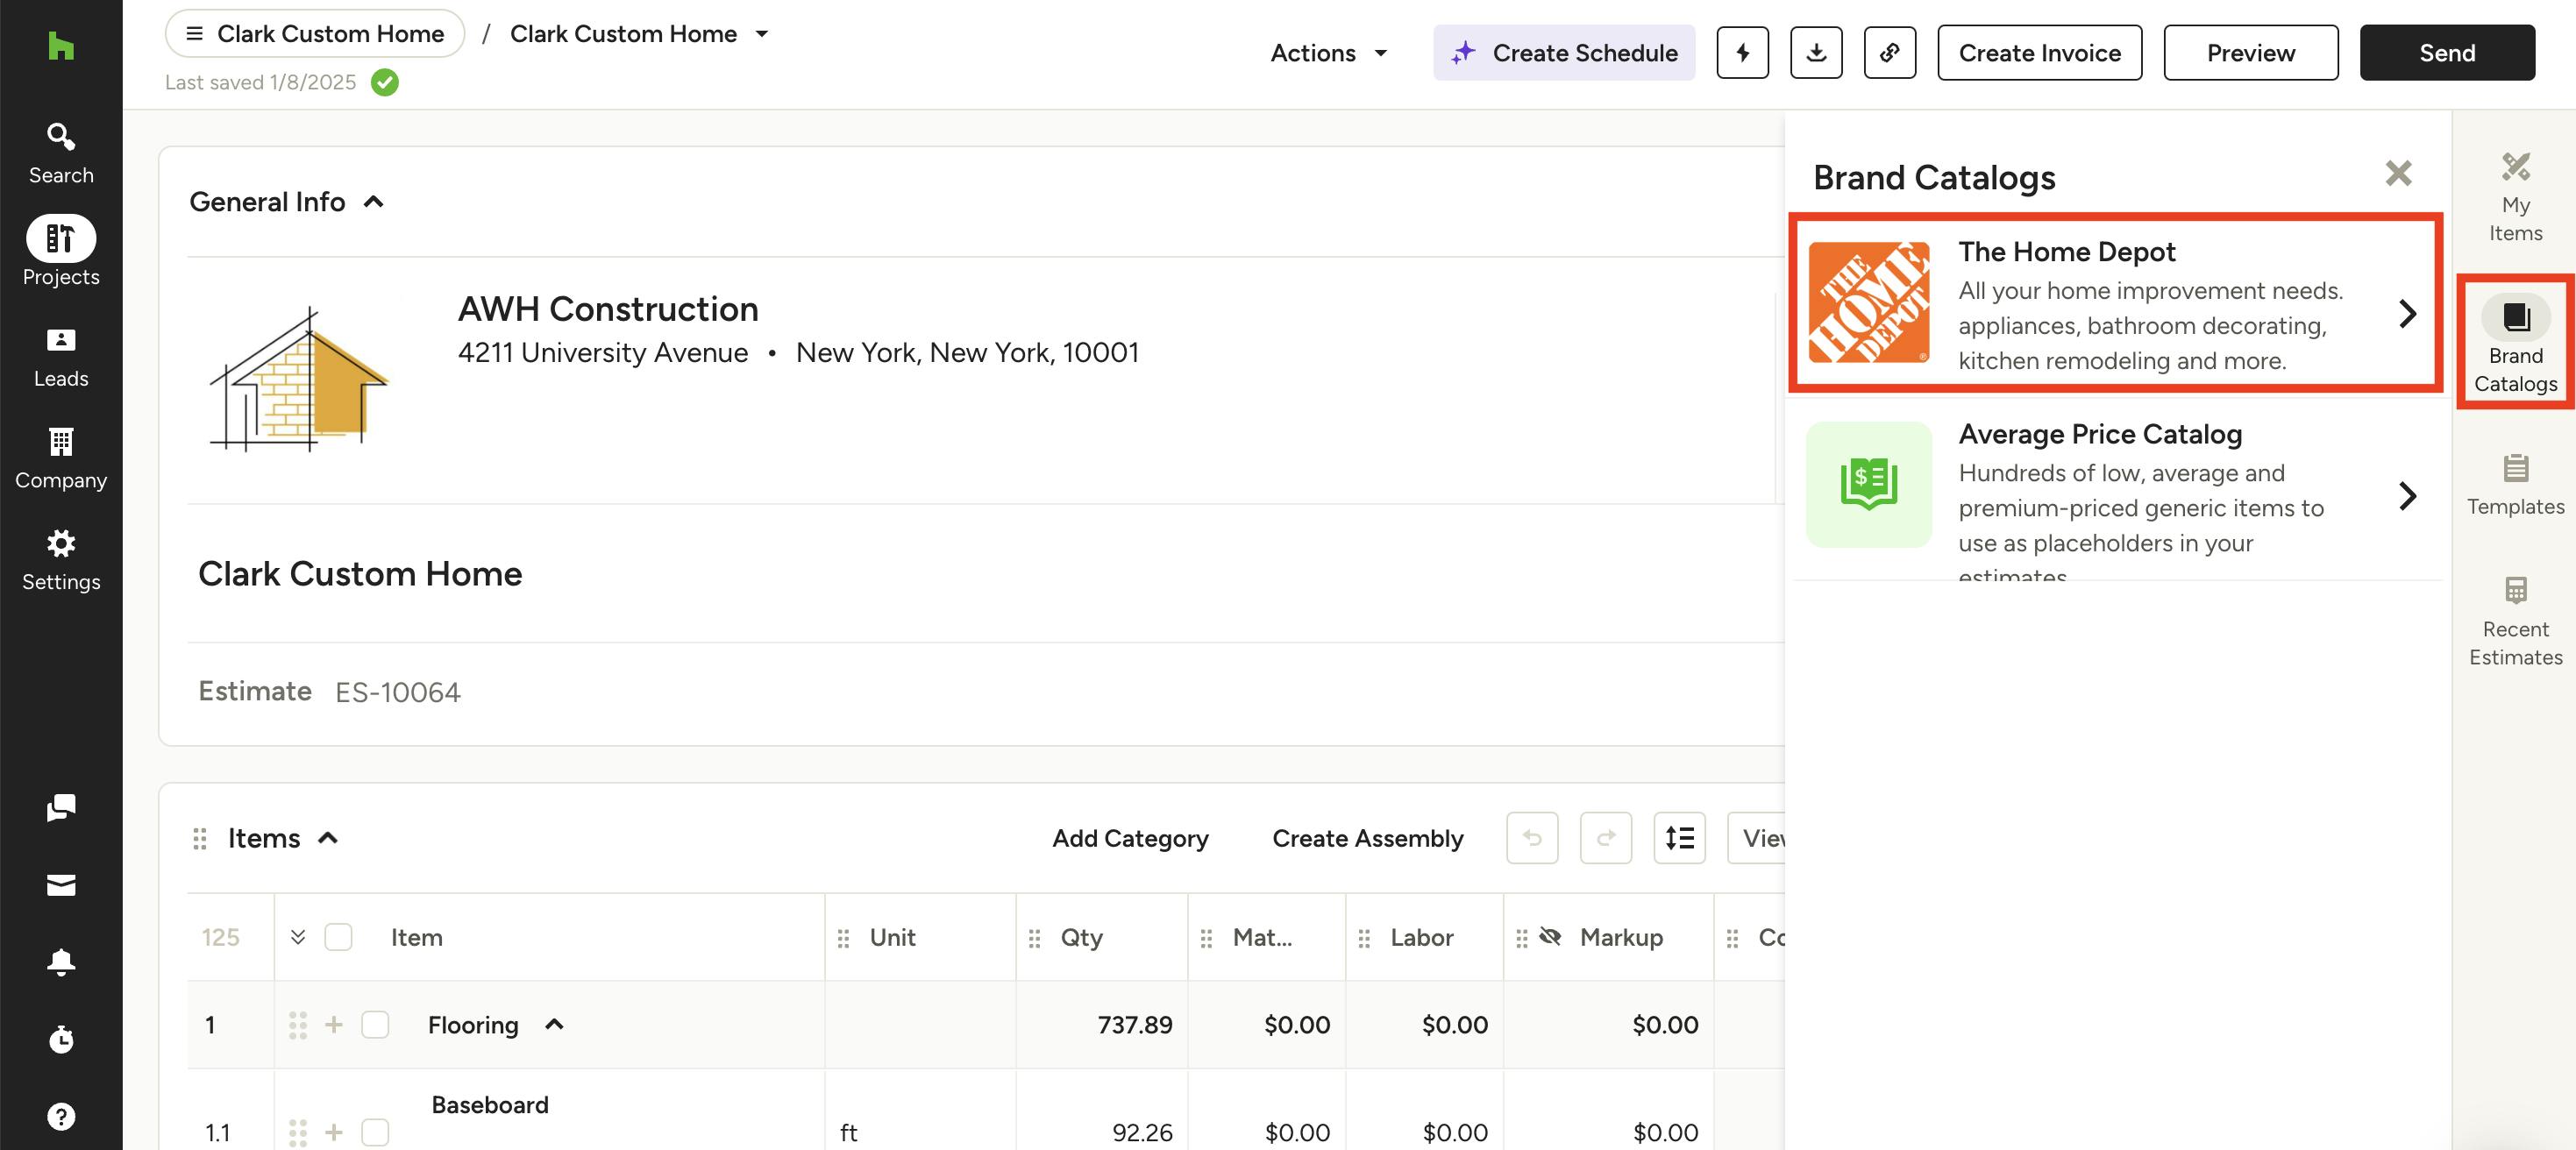
Task: Click the redo arrow in Items toolbar
Action: pyautogui.click(x=1606, y=838)
